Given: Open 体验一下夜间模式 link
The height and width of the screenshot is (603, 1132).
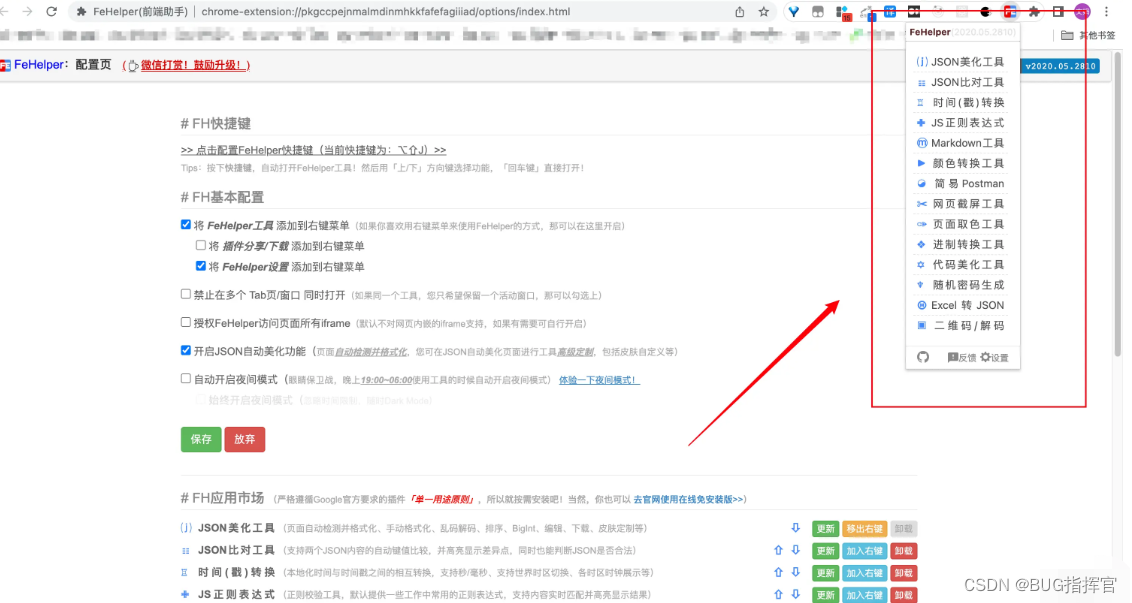Looking at the screenshot, I should pos(598,380).
